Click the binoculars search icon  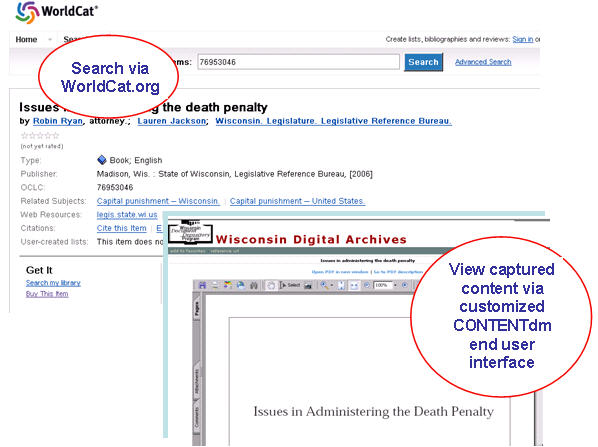[x=254, y=285]
